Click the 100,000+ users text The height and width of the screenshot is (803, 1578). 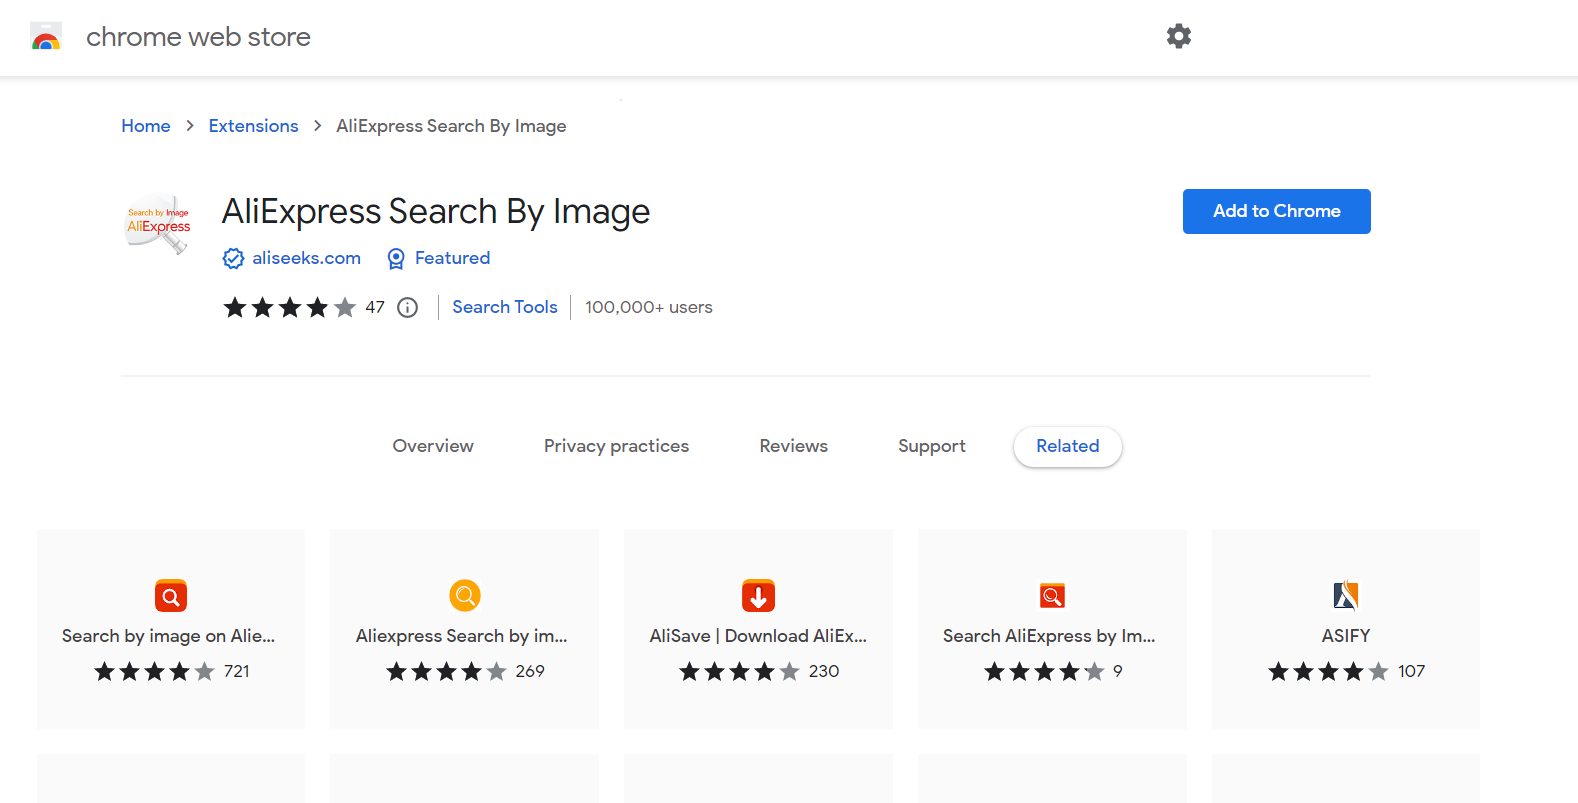(x=649, y=307)
